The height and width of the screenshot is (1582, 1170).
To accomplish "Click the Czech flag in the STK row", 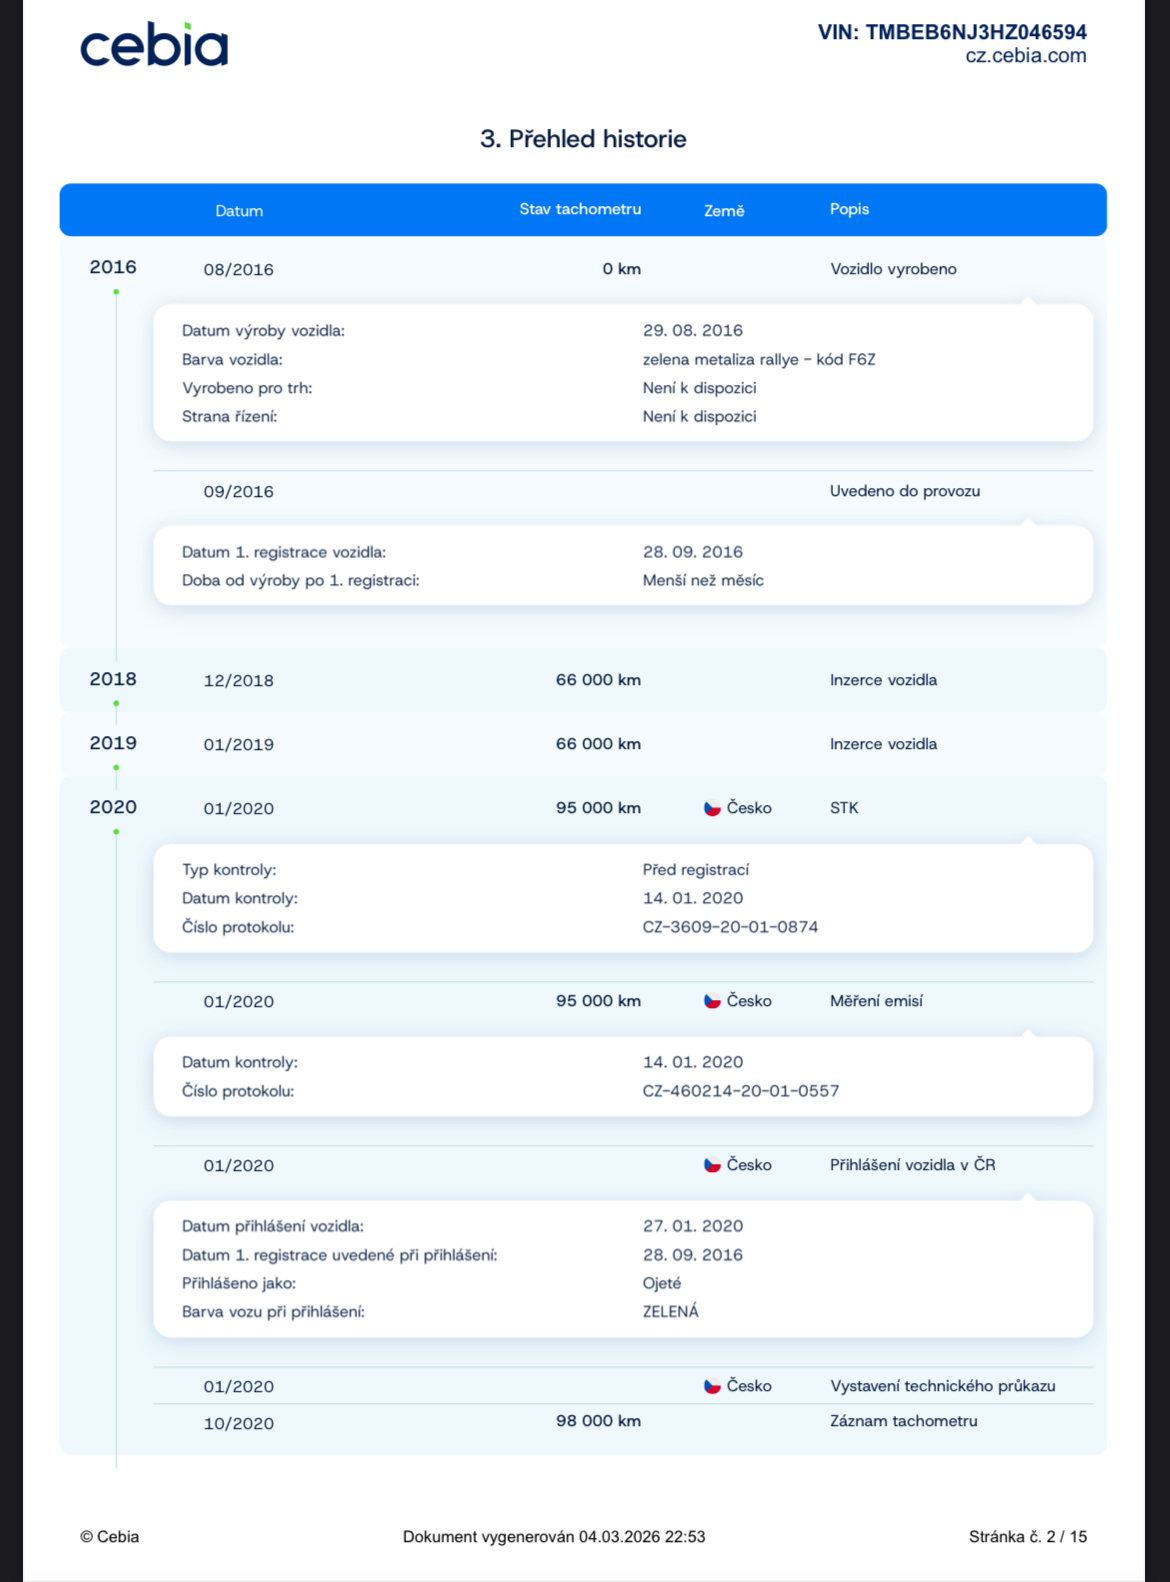I will pyautogui.click(x=712, y=808).
